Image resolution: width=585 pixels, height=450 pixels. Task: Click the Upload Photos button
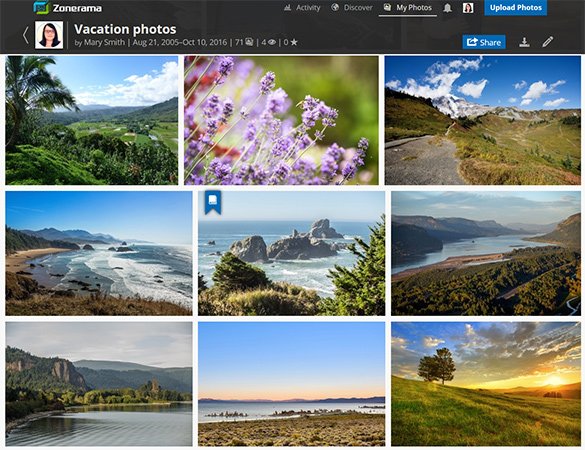click(x=516, y=8)
